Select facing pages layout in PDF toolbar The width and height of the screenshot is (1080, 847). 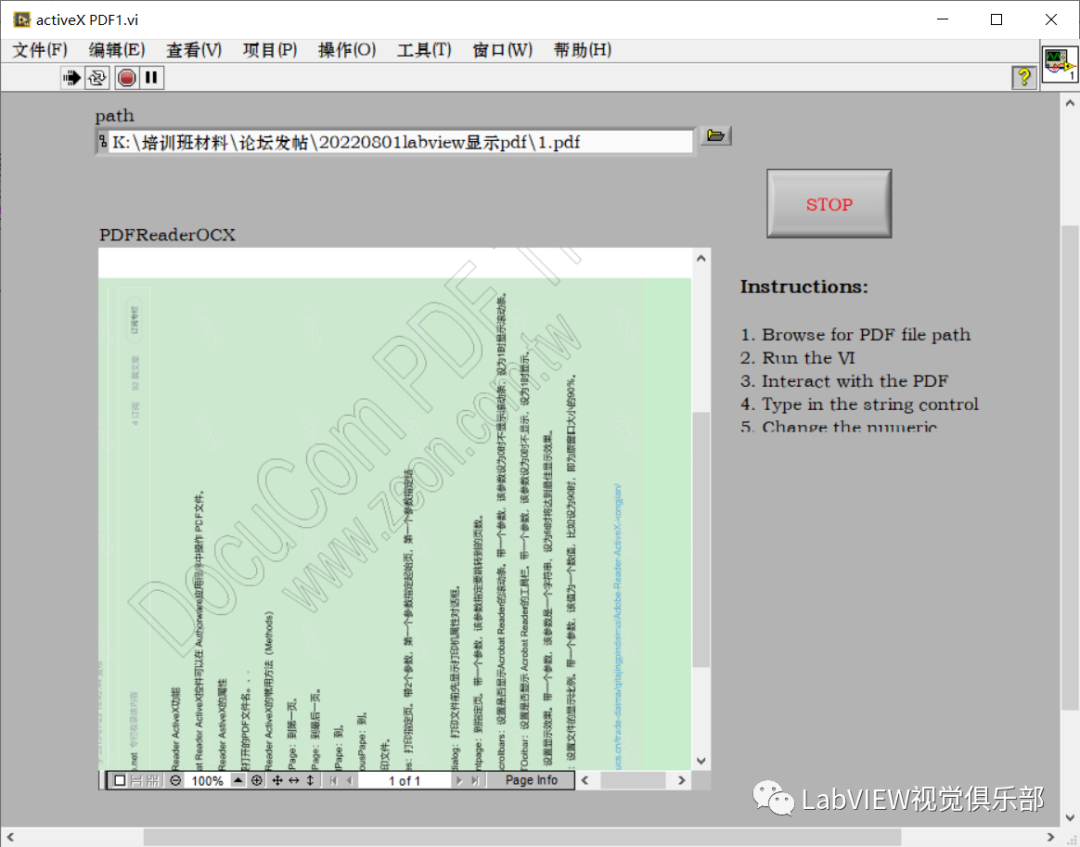coord(153,780)
